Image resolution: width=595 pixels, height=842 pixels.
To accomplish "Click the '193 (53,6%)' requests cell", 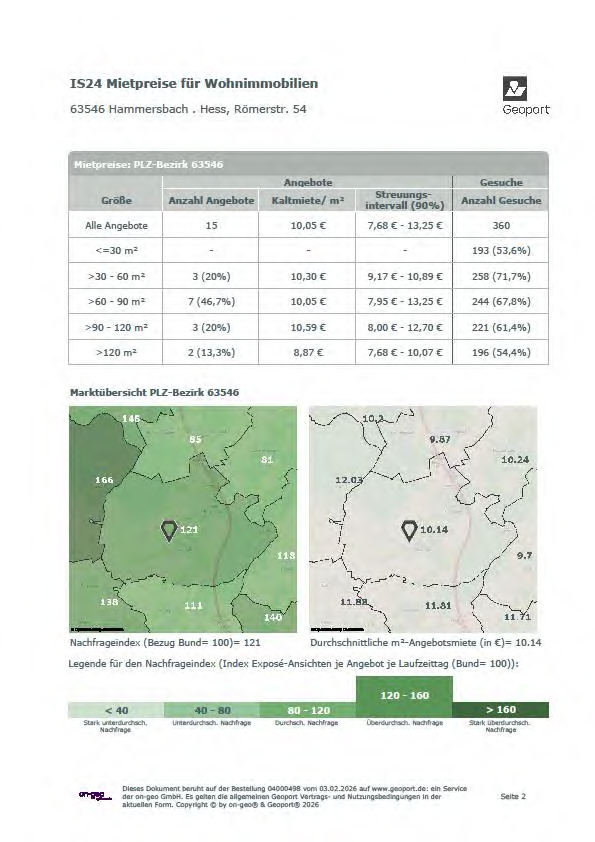I will click(501, 251).
